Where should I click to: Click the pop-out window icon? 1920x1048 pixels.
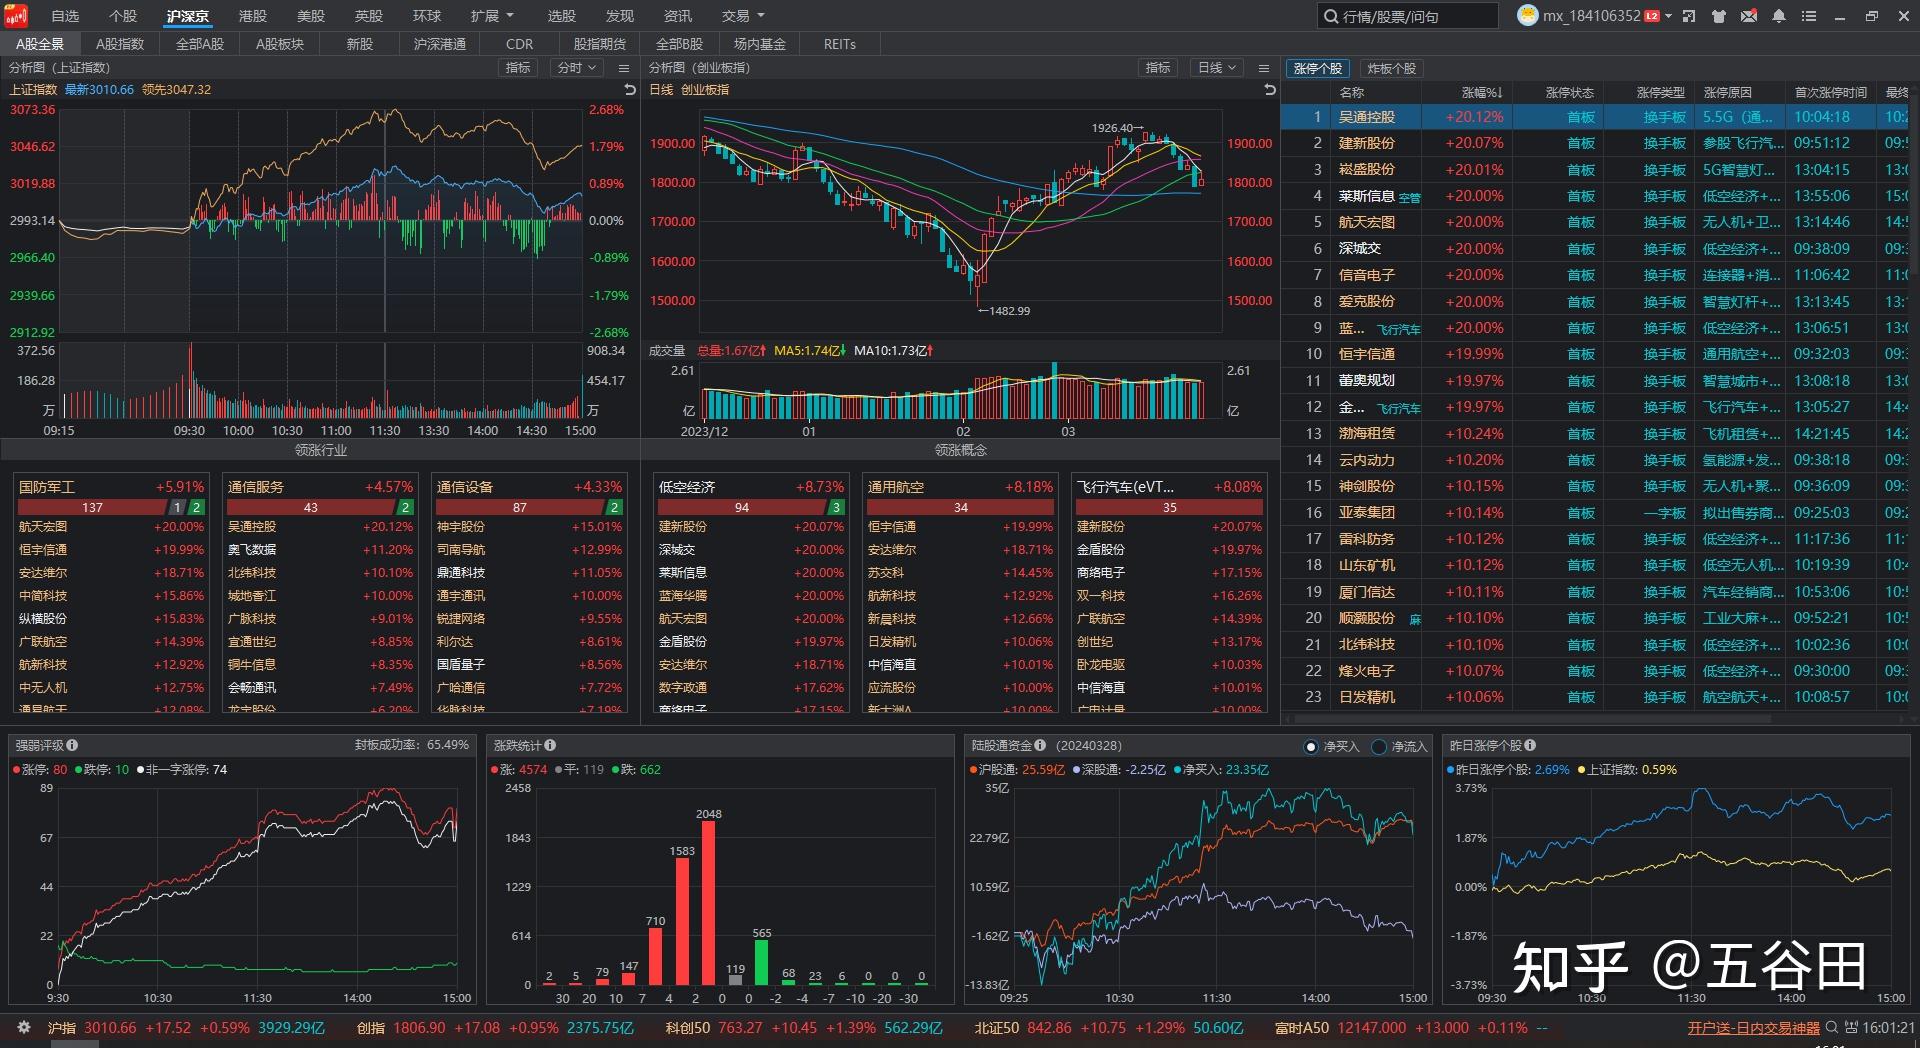click(1689, 17)
